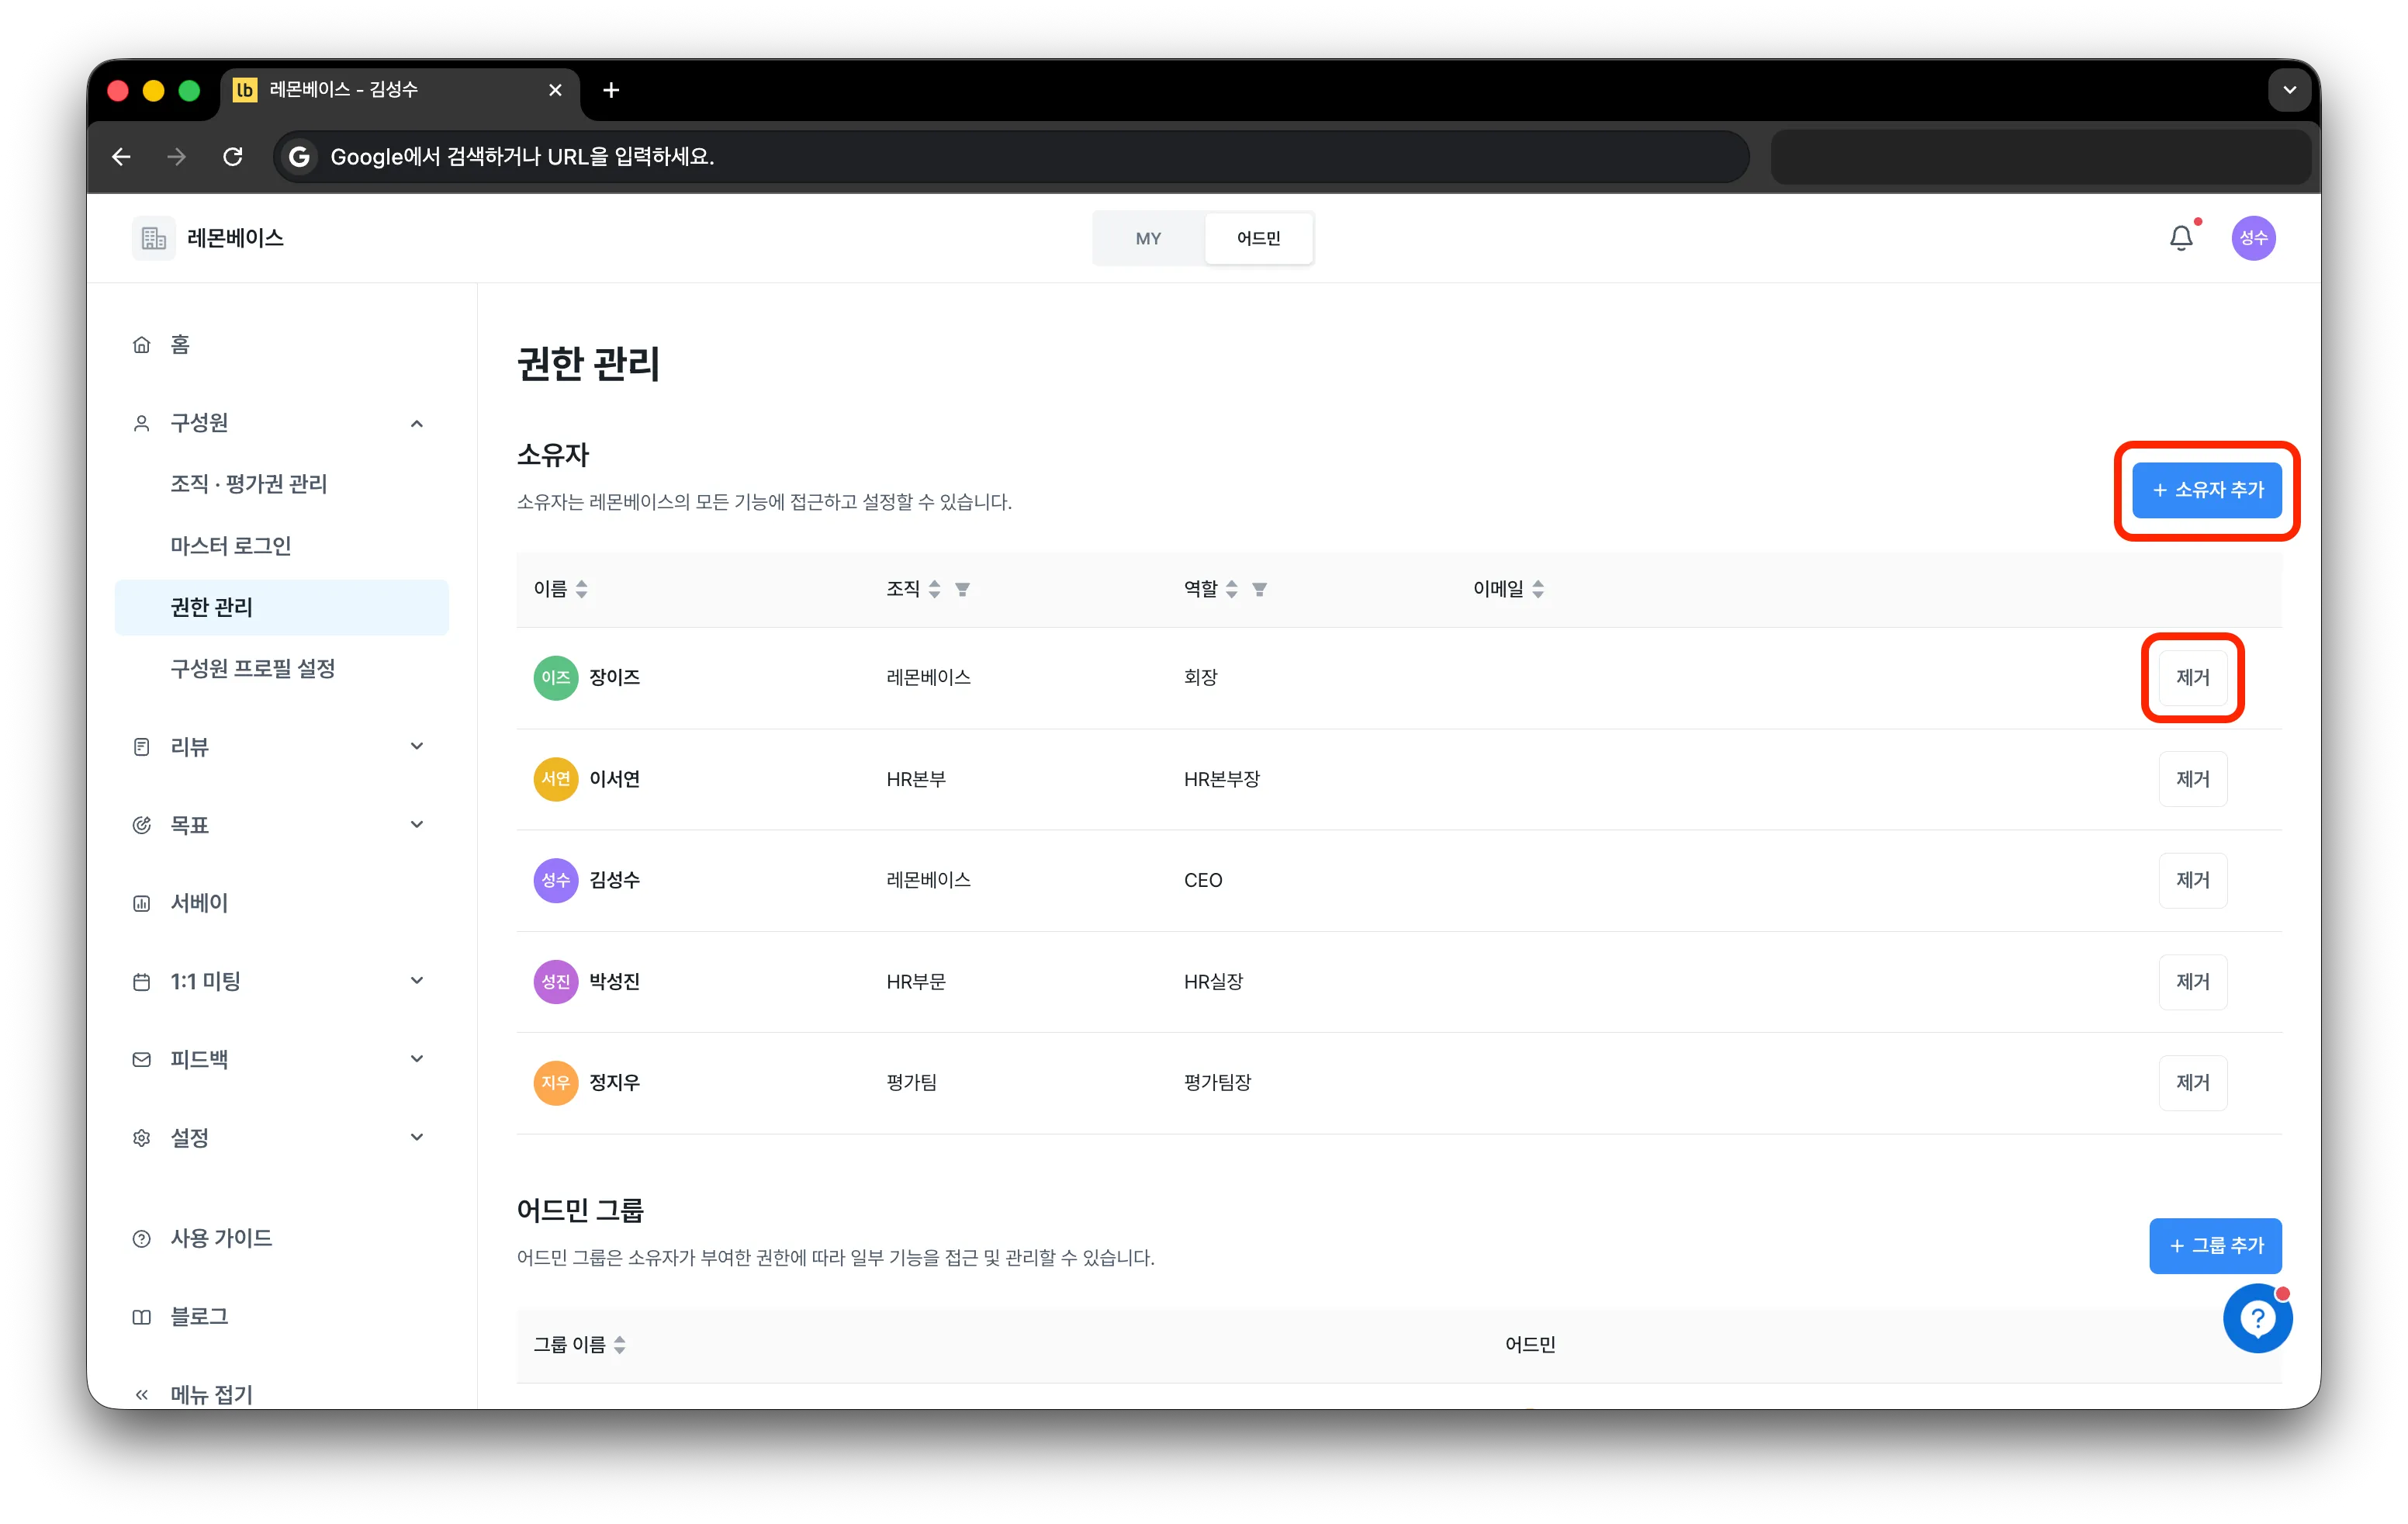The height and width of the screenshot is (1524, 2408).
Task: Go to 홈 in the sidebar
Action: point(281,344)
